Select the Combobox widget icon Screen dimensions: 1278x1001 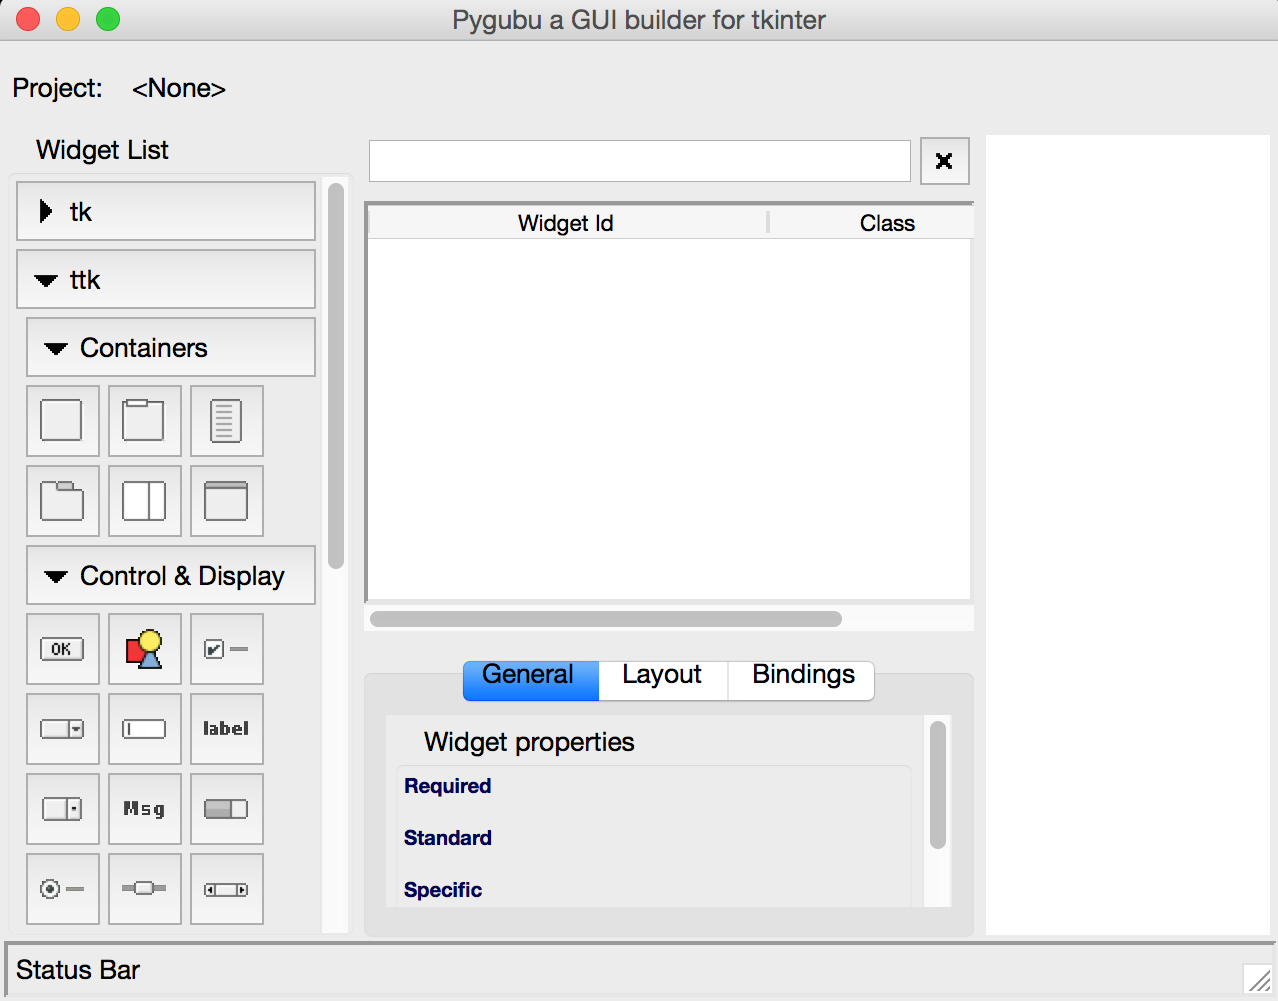pos(62,729)
